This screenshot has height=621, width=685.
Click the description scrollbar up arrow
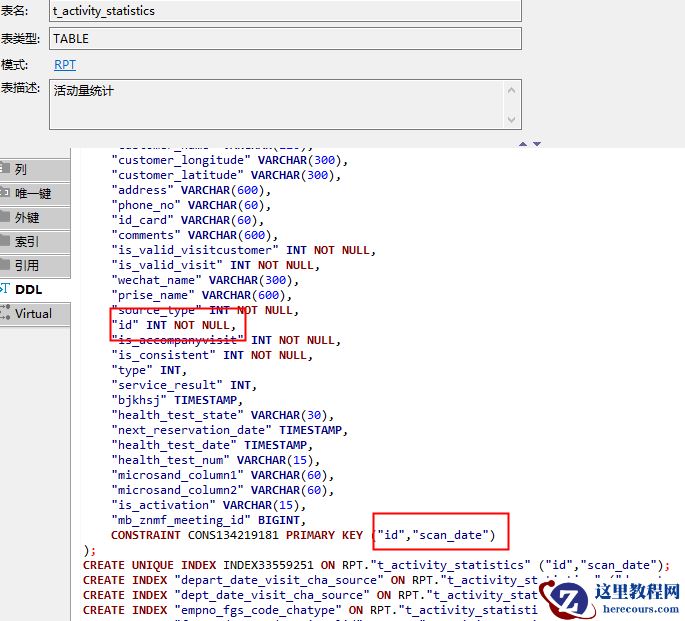(x=512, y=90)
